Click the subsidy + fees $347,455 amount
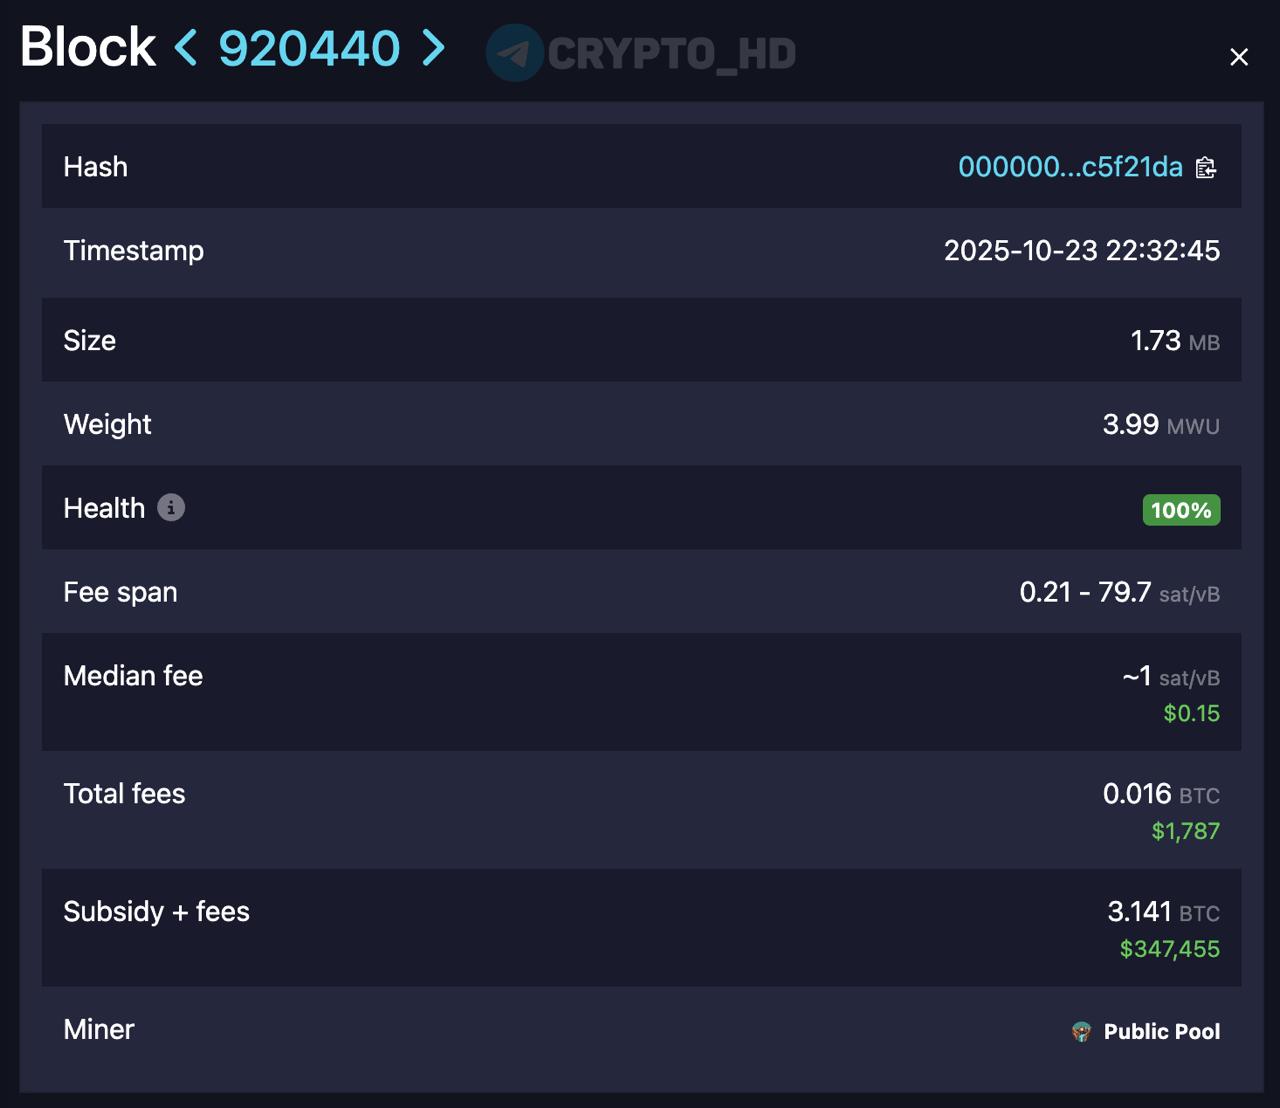 click(x=1169, y=950)
